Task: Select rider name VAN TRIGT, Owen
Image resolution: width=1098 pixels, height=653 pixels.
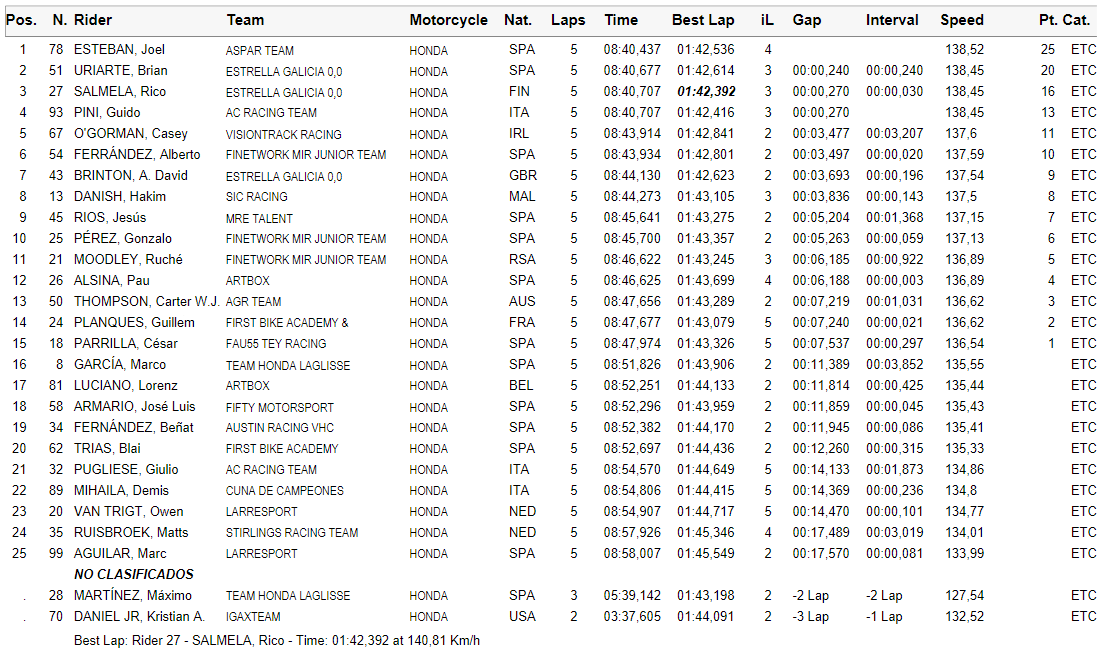Action: click(x=129, y=512)
